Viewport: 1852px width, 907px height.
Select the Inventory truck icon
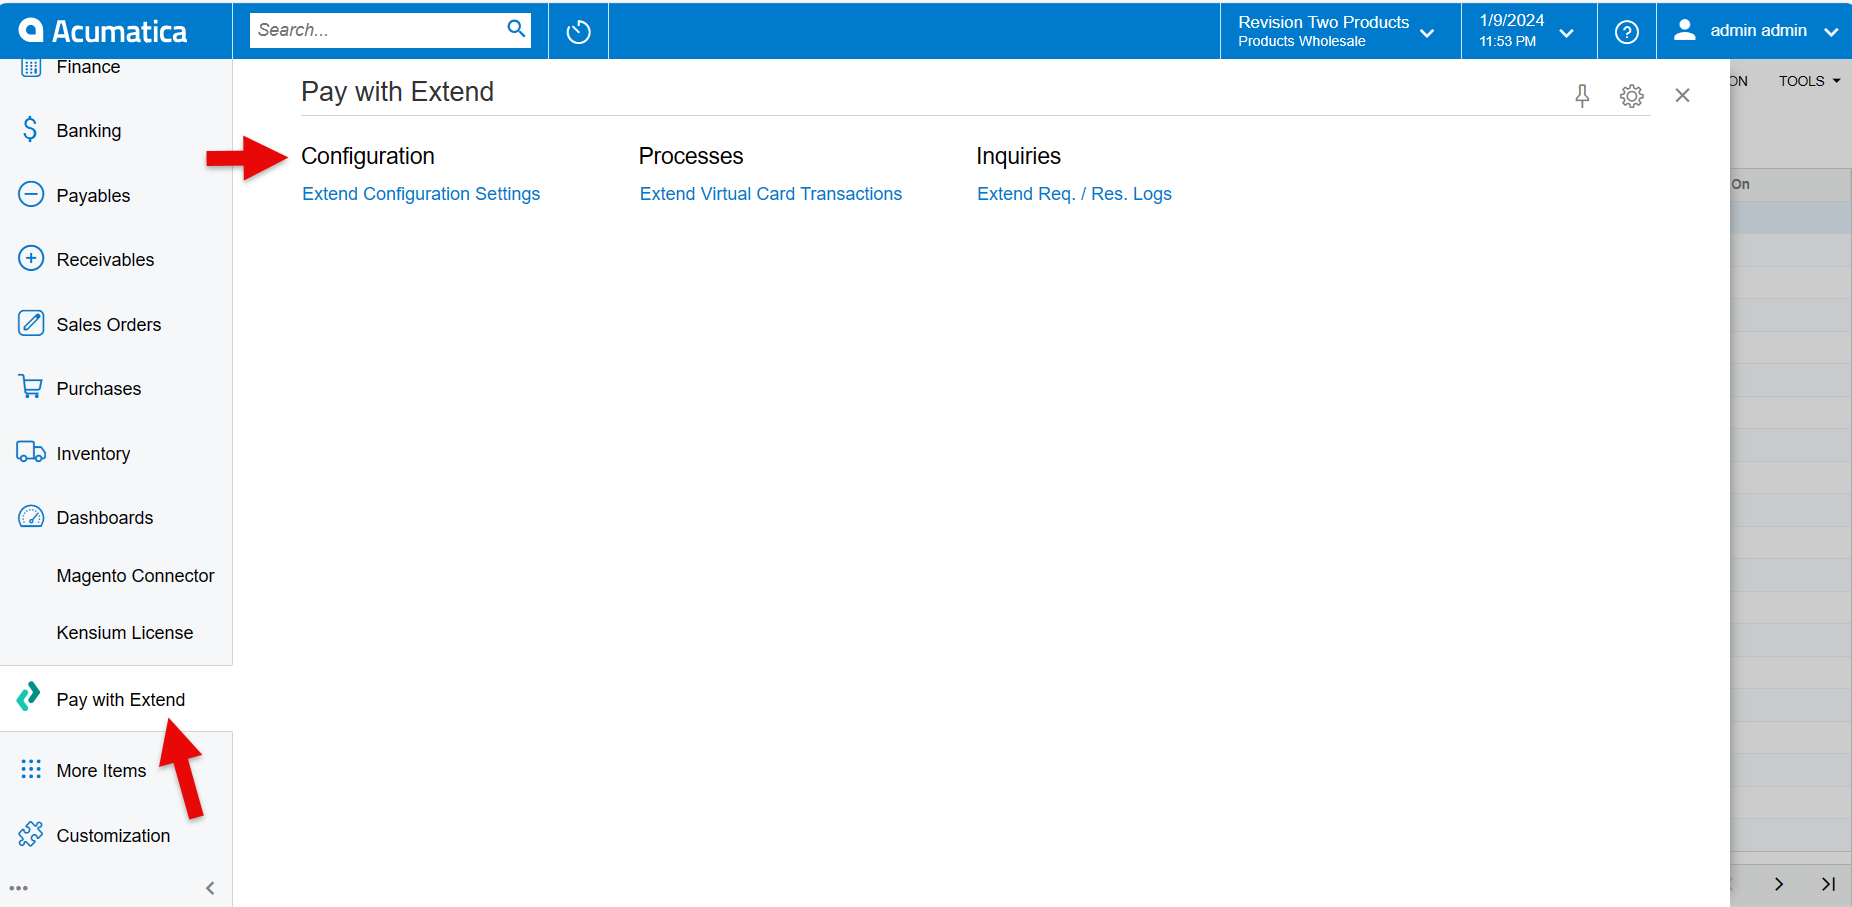30,452
